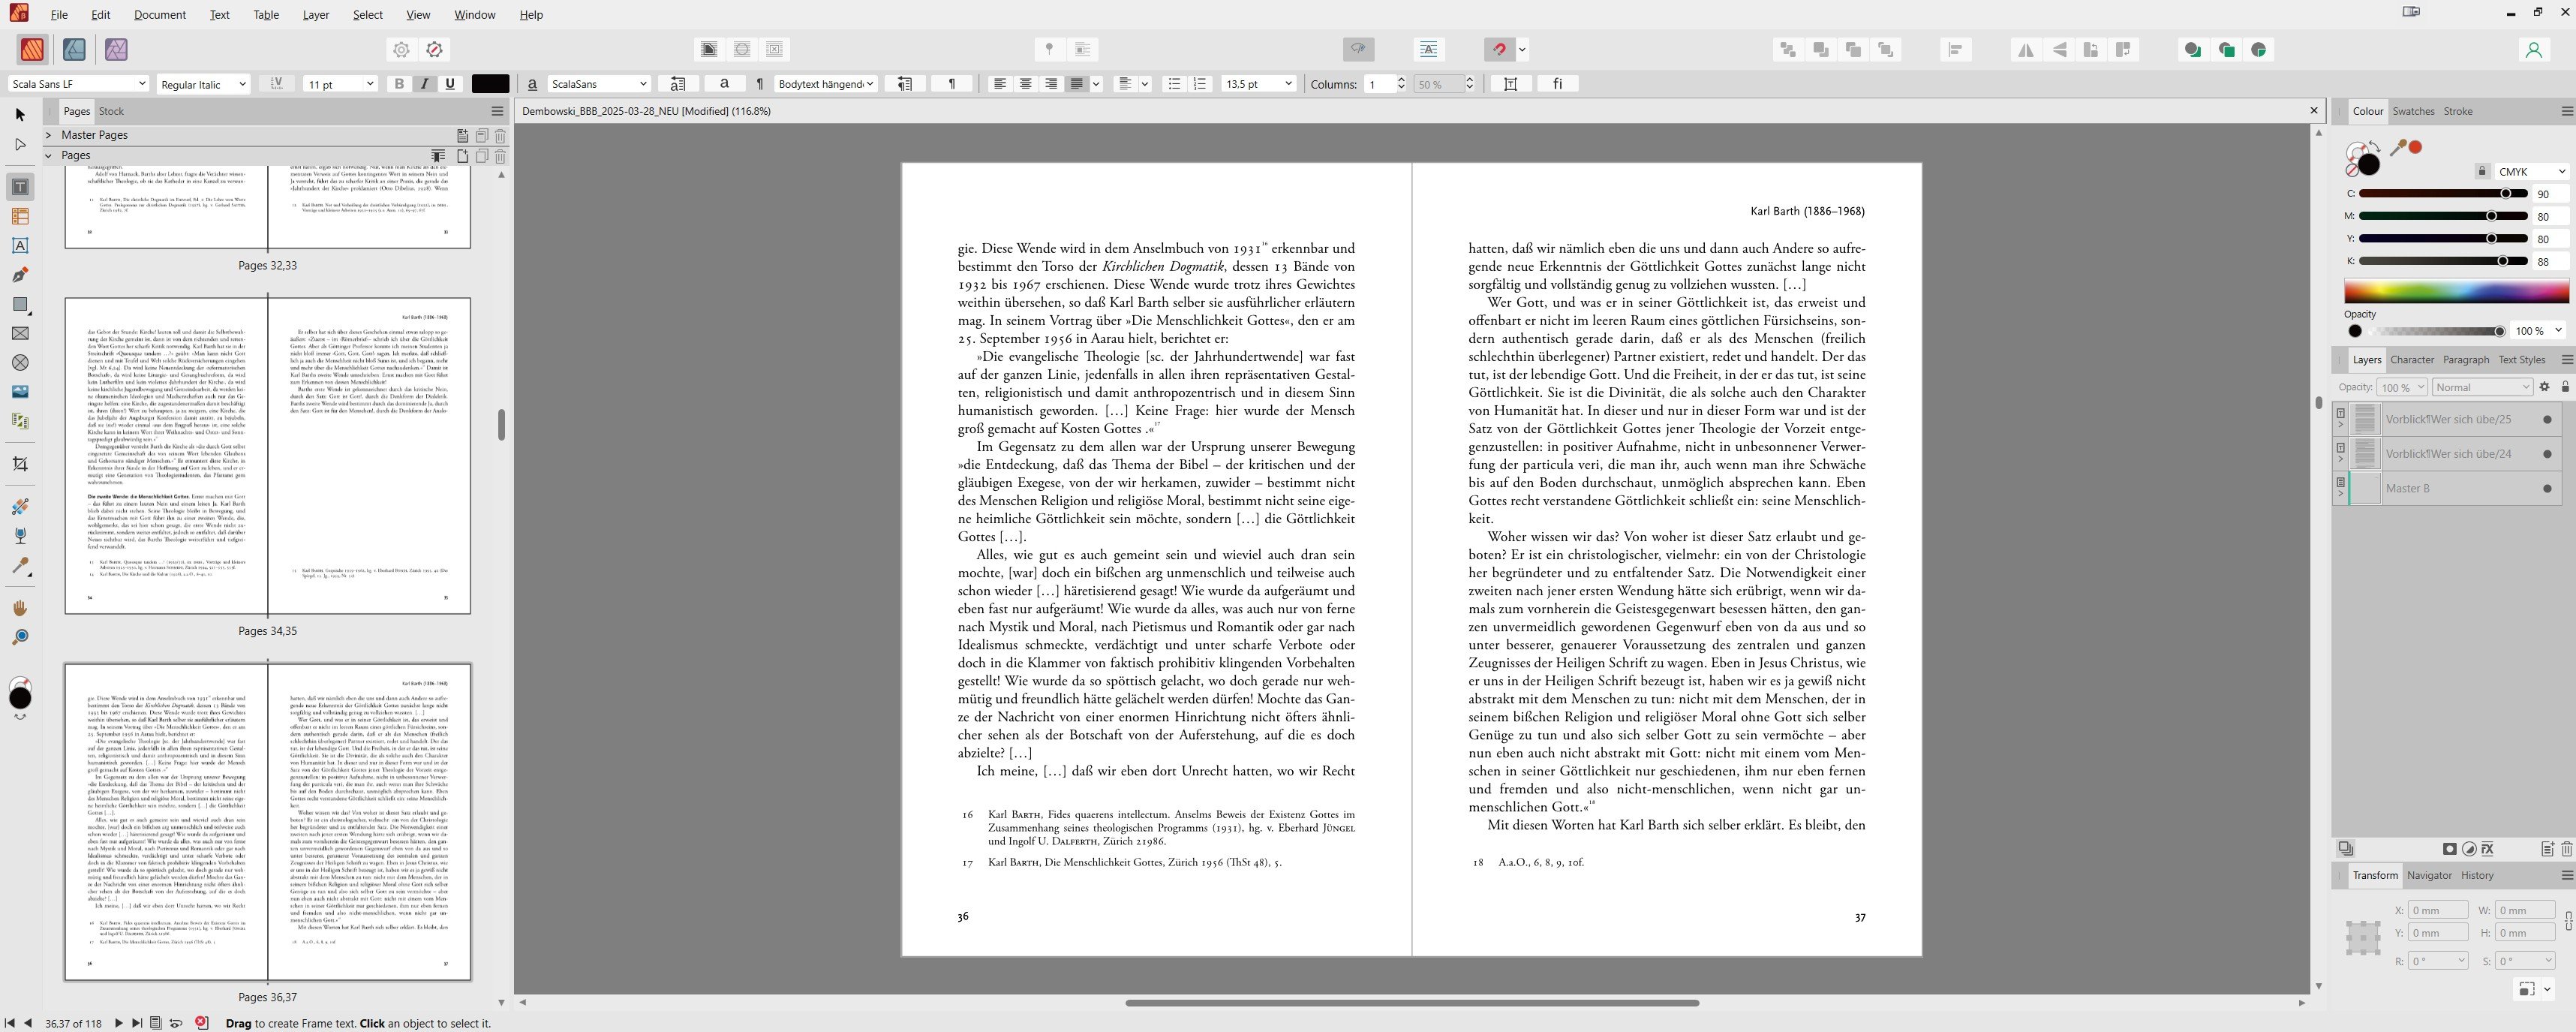Select the Pages 34,35 thumbnail
The width and height of the screenshot is (2576, 1032).
[x=268, y=455]
